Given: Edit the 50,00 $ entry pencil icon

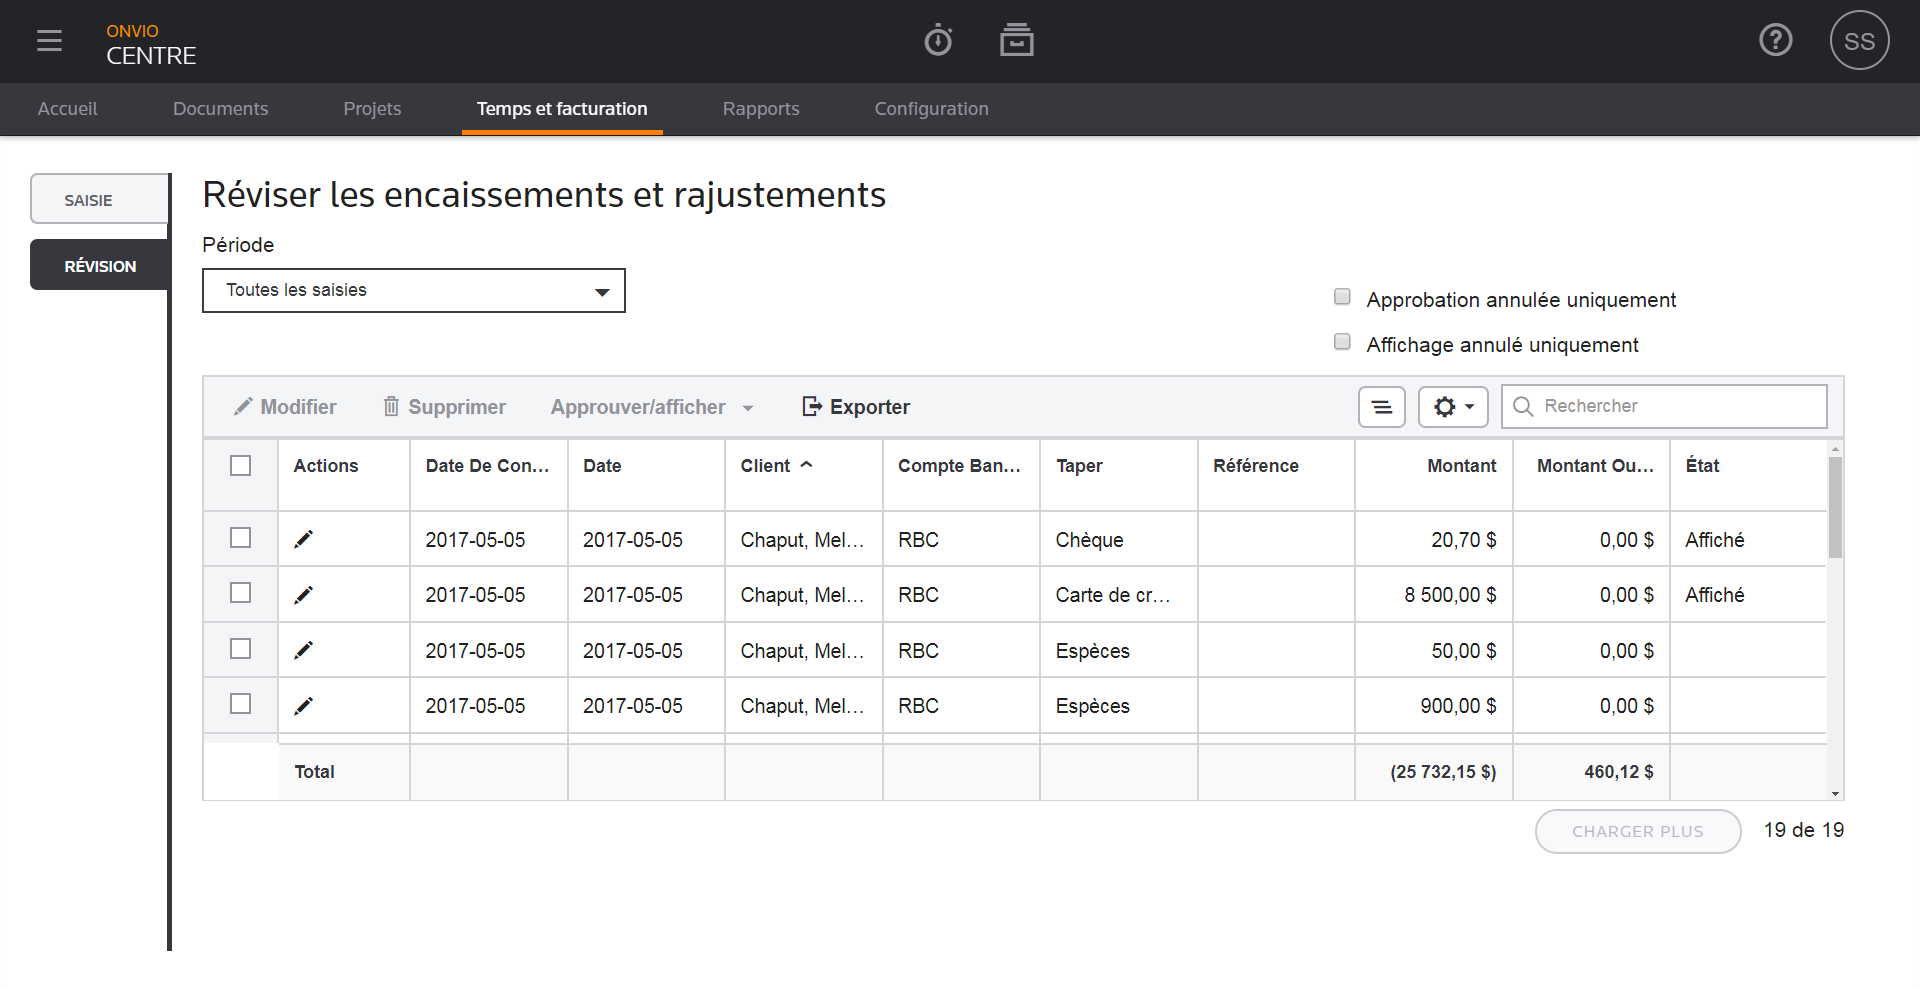Looking at the screenshot, I should point(304,650).
